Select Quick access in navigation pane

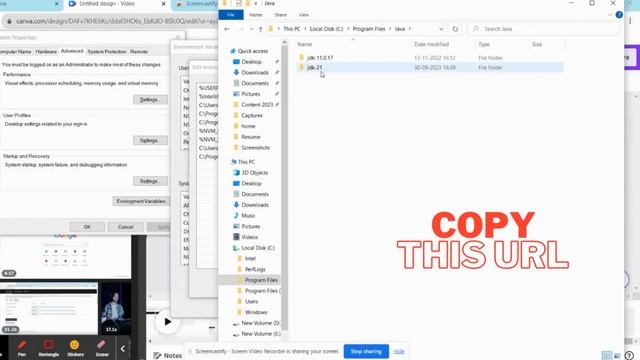(252, 51)
